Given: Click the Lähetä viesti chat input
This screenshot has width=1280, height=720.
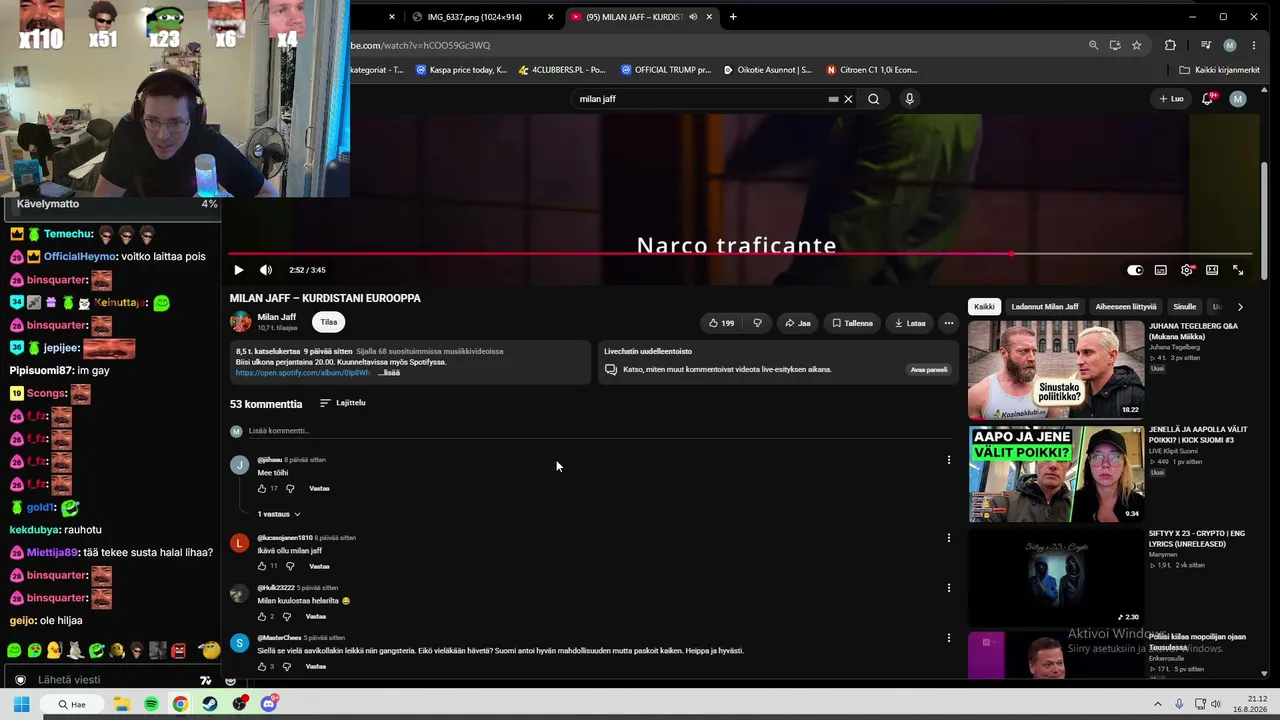Looking at the screenshot, I should pyautogui.click(x=110, y=680).
